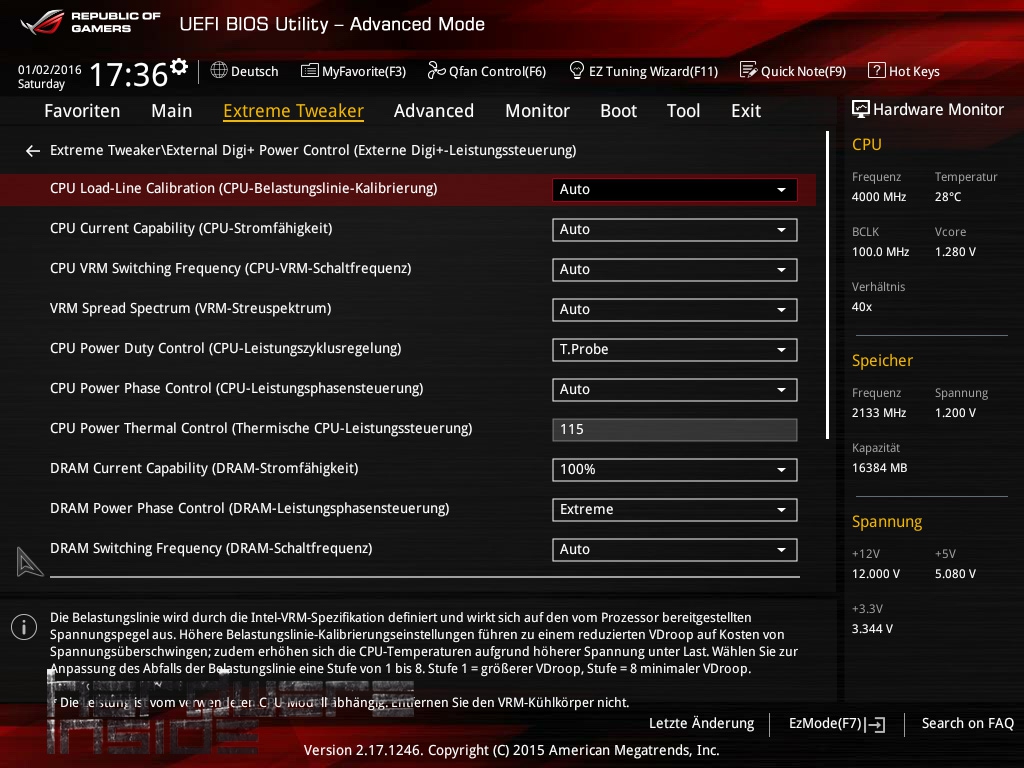Click the Republic of Gamers logo

pos(90,23)
